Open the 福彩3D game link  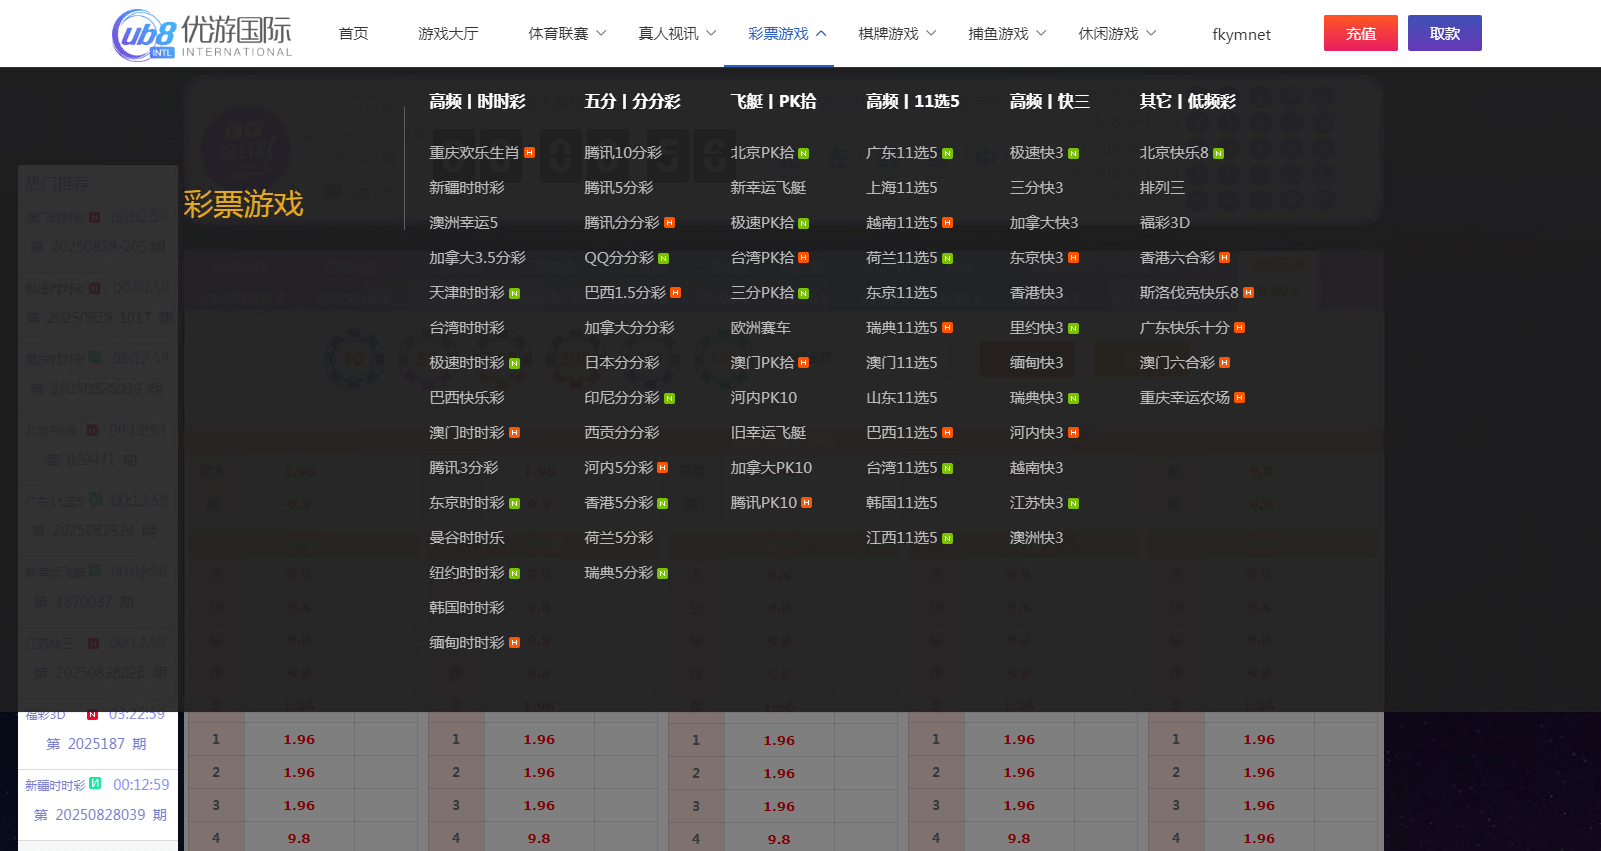point(1164,223)
